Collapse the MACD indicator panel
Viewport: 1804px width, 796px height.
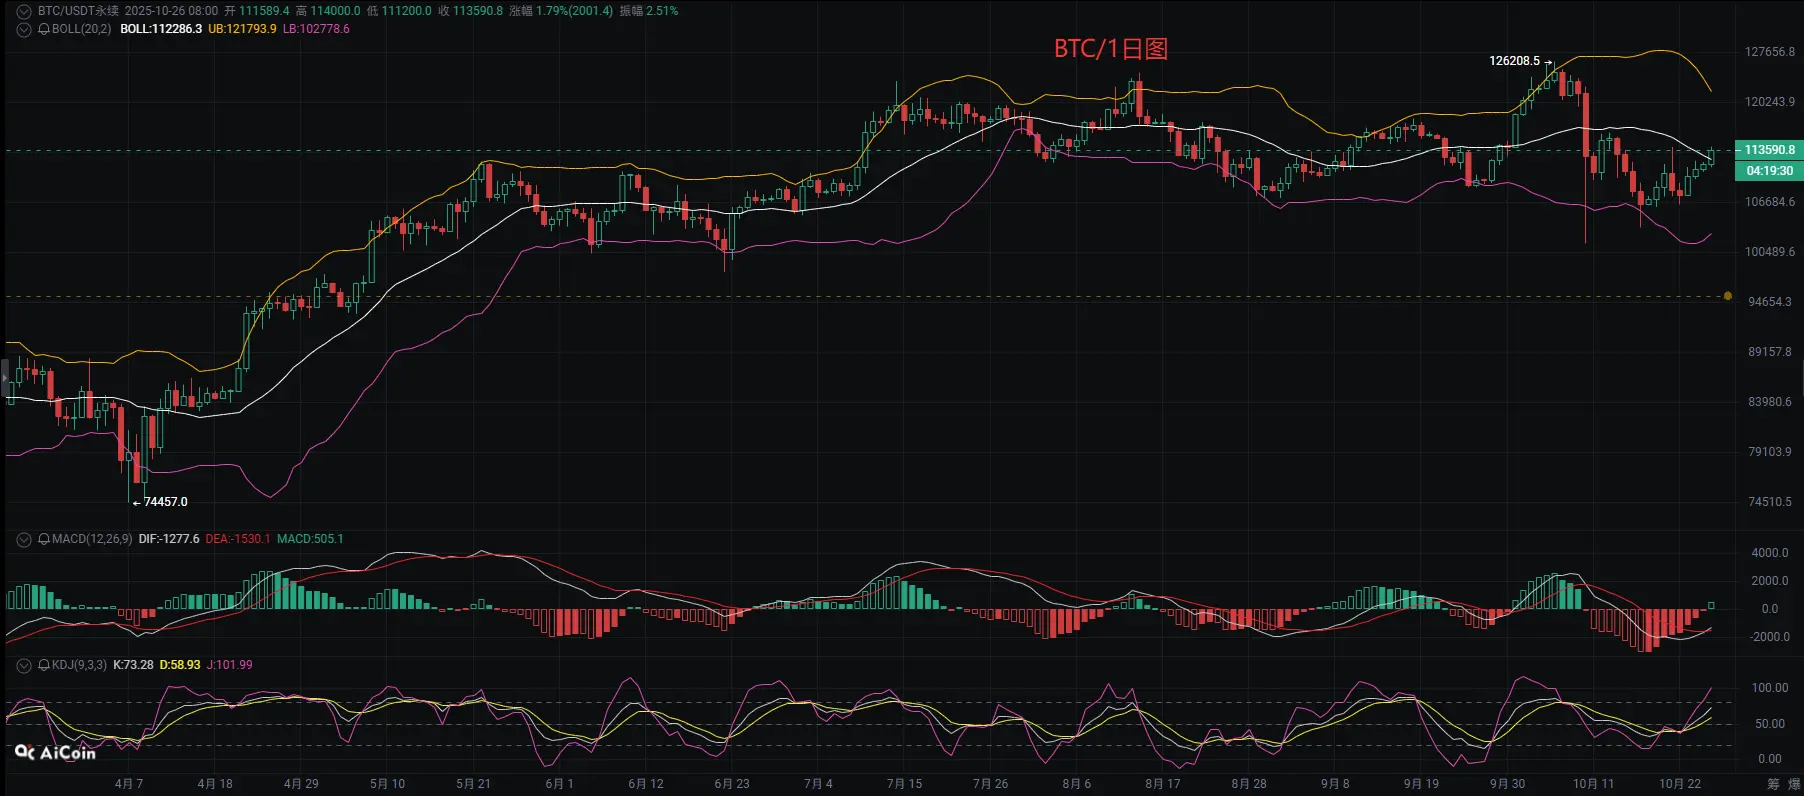[x=24, y=539]
